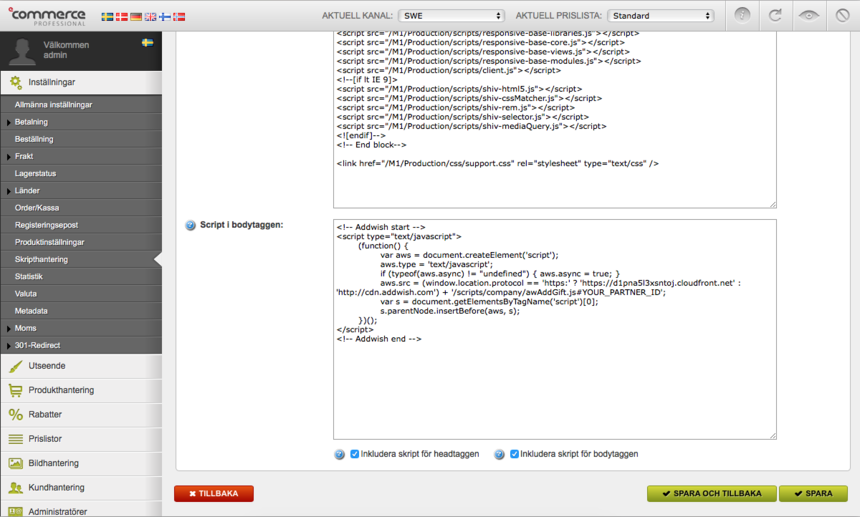Select the Swedish flag language icon
This screenshot has width=860, height=517.
[x=107, y=17]
